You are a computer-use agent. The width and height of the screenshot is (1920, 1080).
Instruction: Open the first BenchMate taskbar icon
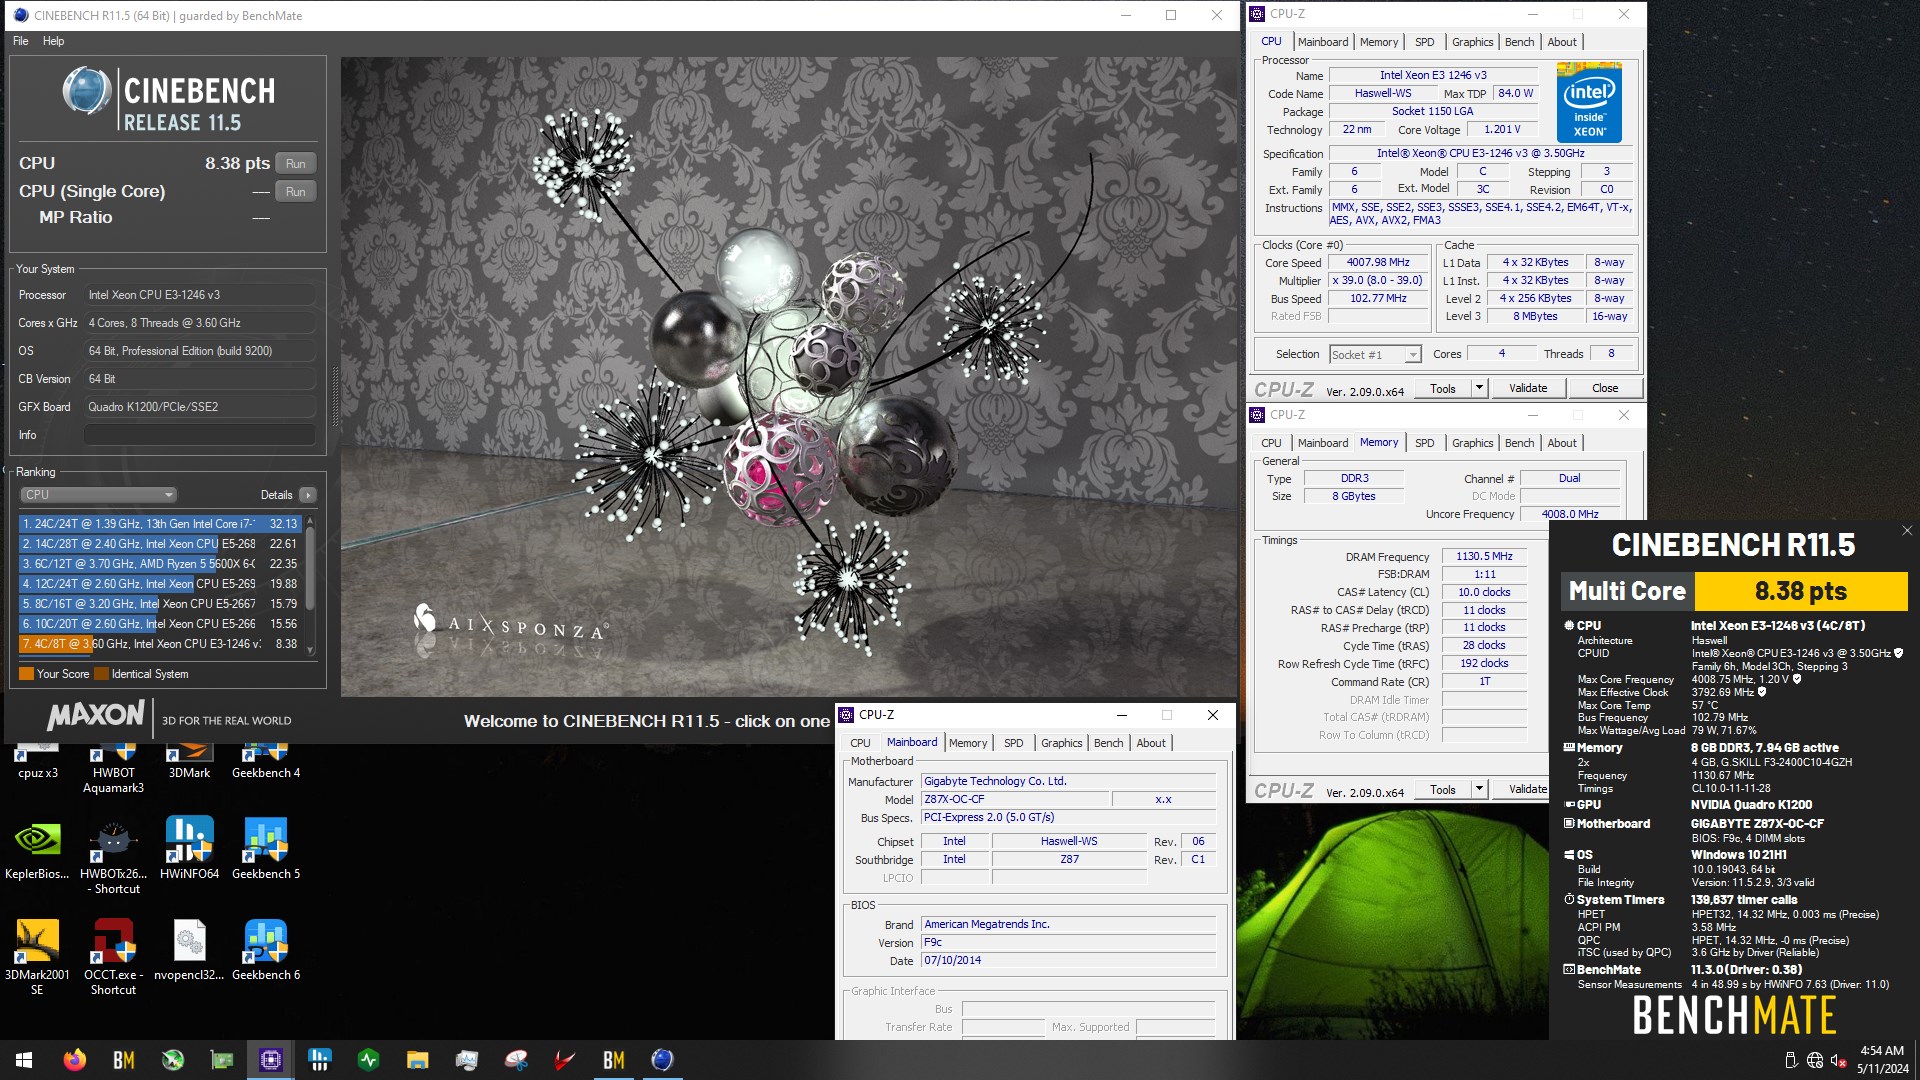pos(123,1060)
